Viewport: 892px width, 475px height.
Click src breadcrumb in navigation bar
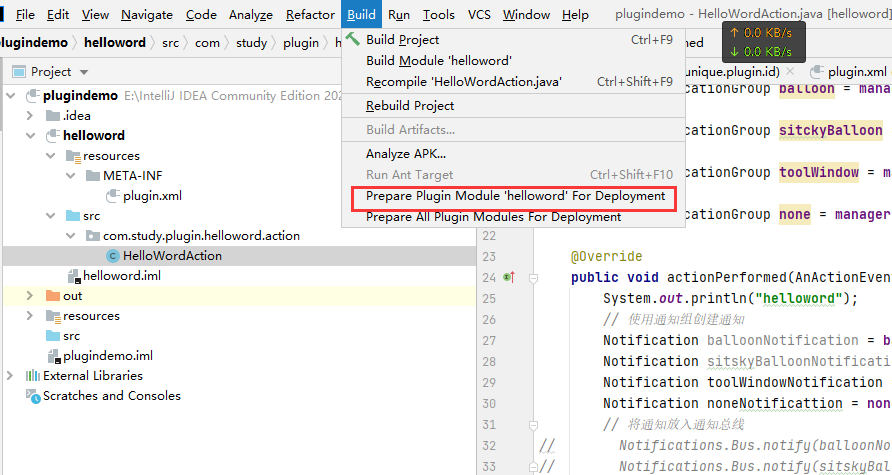tap(170, 43)
